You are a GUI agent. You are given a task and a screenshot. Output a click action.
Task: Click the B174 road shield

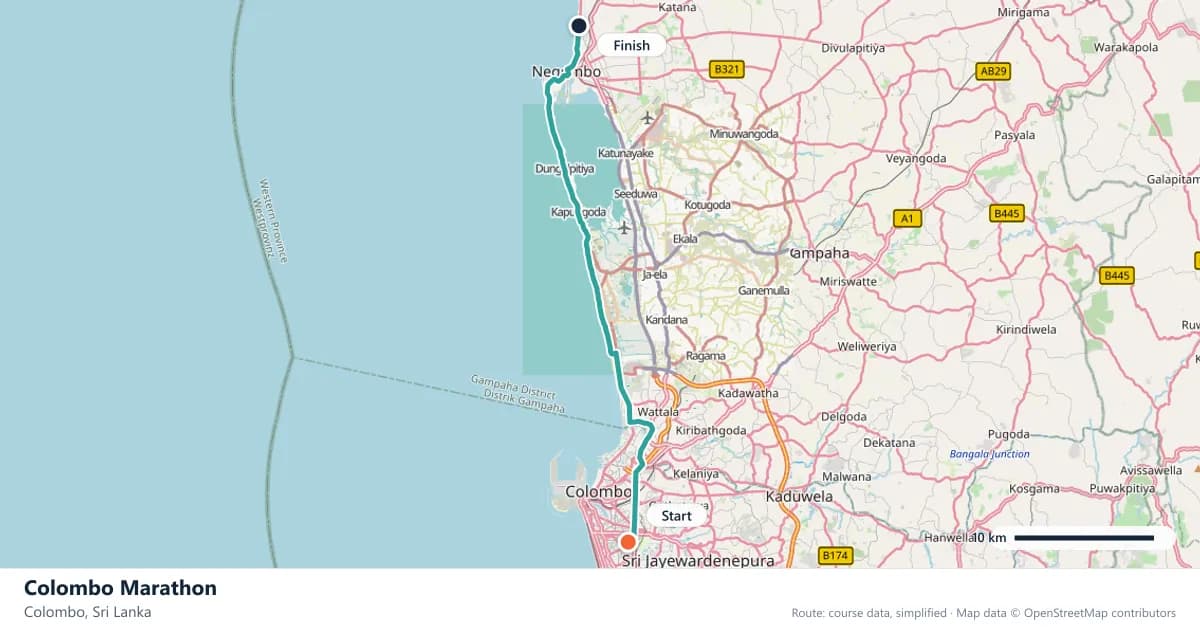click(834, 555)
